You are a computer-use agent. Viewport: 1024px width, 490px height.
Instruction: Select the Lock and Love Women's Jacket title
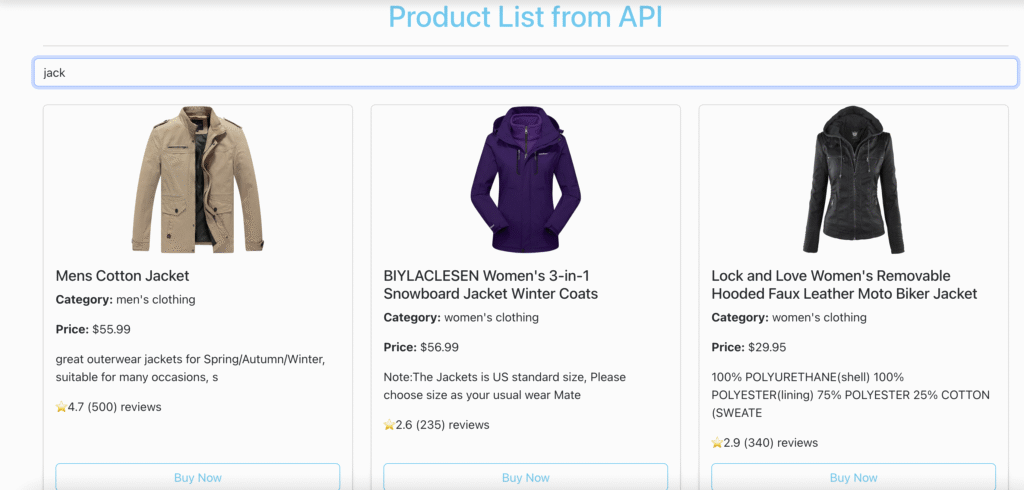point(844,285)
